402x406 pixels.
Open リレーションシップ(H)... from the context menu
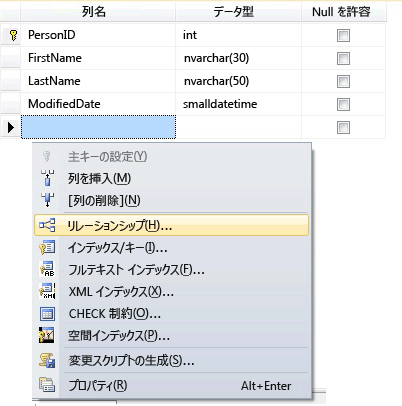click(x=172, y=225)
